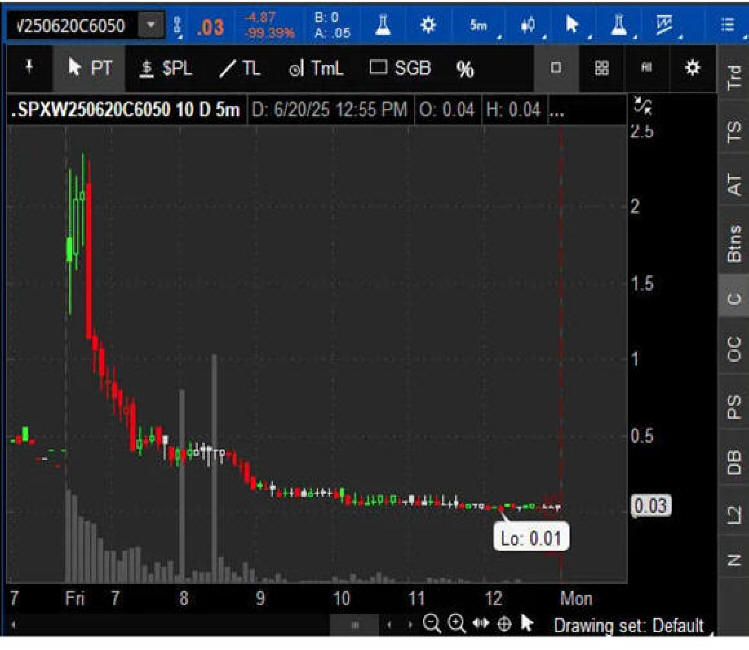This screenshot has width=749, height=650.
Task: Click the H: 0.04 high value
Action: point(514,109)
